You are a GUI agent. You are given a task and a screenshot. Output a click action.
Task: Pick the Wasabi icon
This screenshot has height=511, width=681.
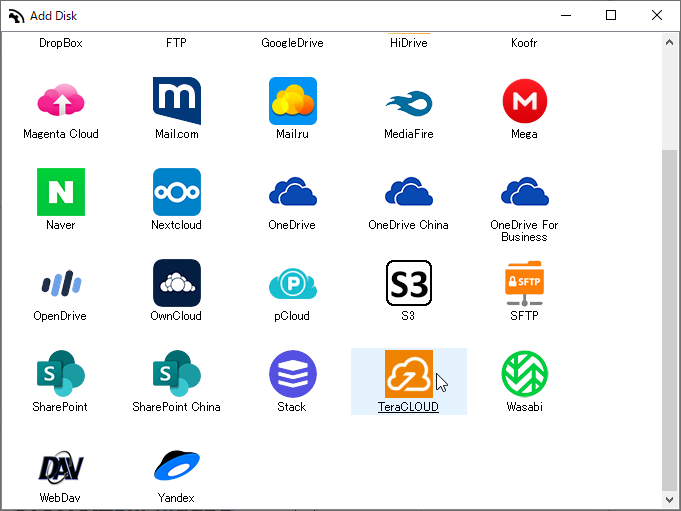click(x=524, y=374)
